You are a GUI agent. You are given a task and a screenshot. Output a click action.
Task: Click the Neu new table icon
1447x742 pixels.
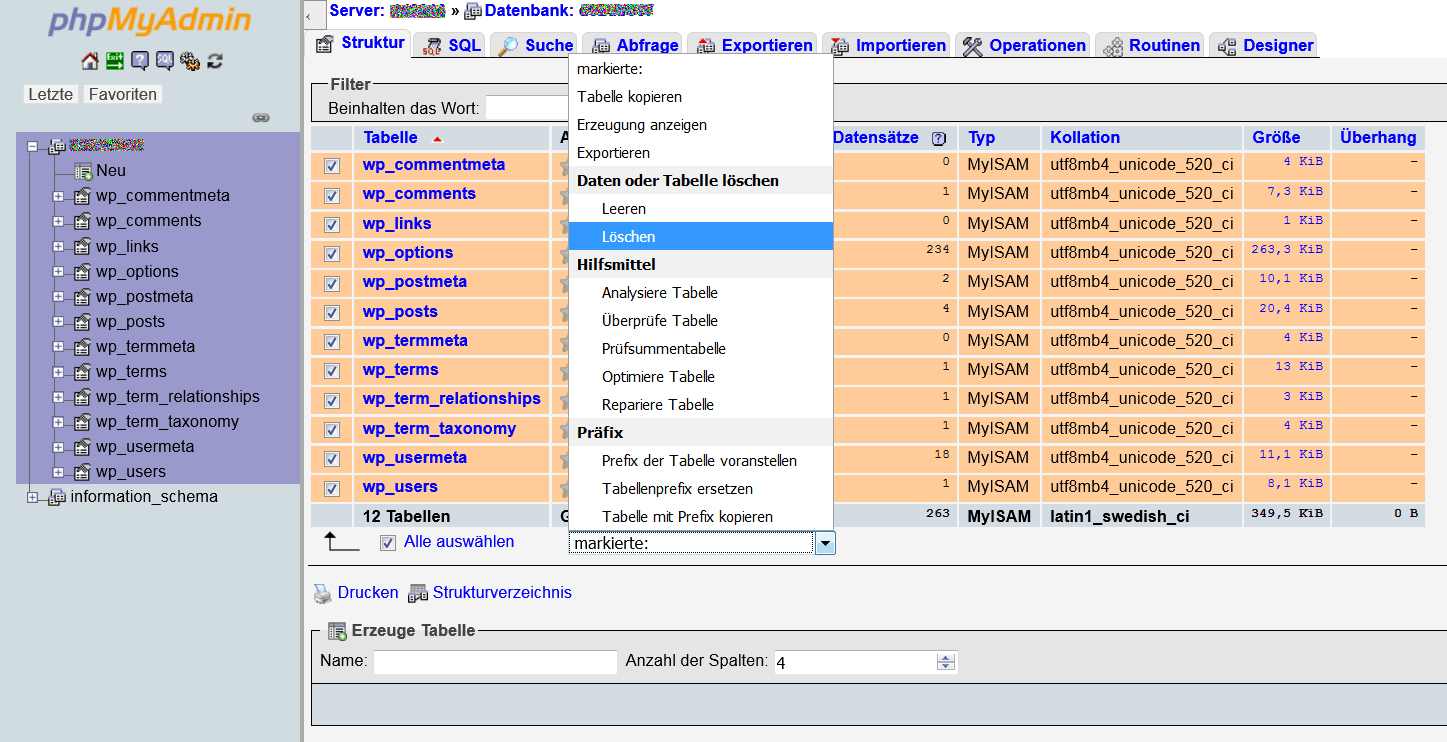point(83,171)
